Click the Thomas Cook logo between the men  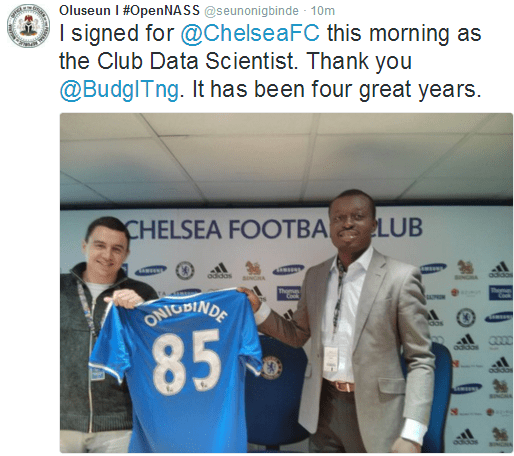288,294
